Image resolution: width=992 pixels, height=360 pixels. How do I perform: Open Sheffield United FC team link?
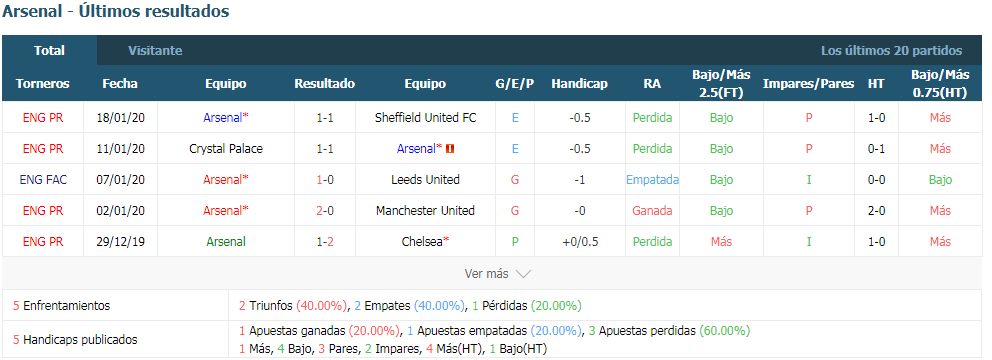coord(425,118)
